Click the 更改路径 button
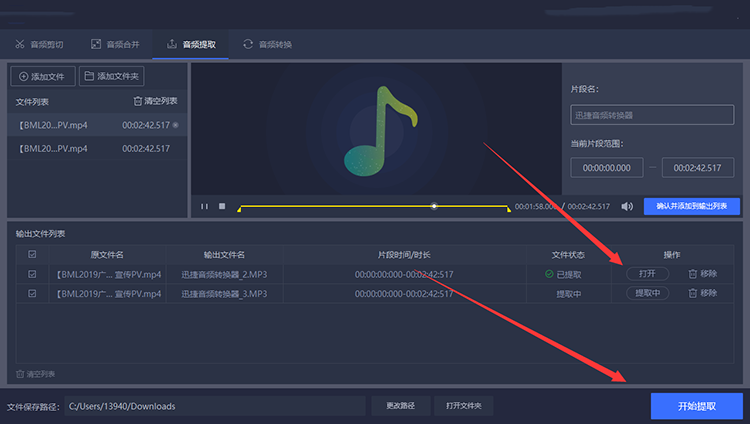 [401, 406]
